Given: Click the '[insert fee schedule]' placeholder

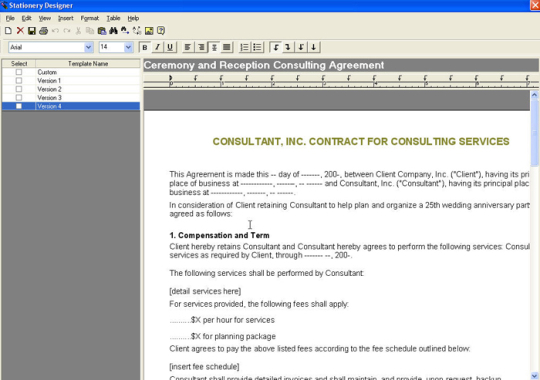Looking at the screenshot, I should [x=205, y=367].
